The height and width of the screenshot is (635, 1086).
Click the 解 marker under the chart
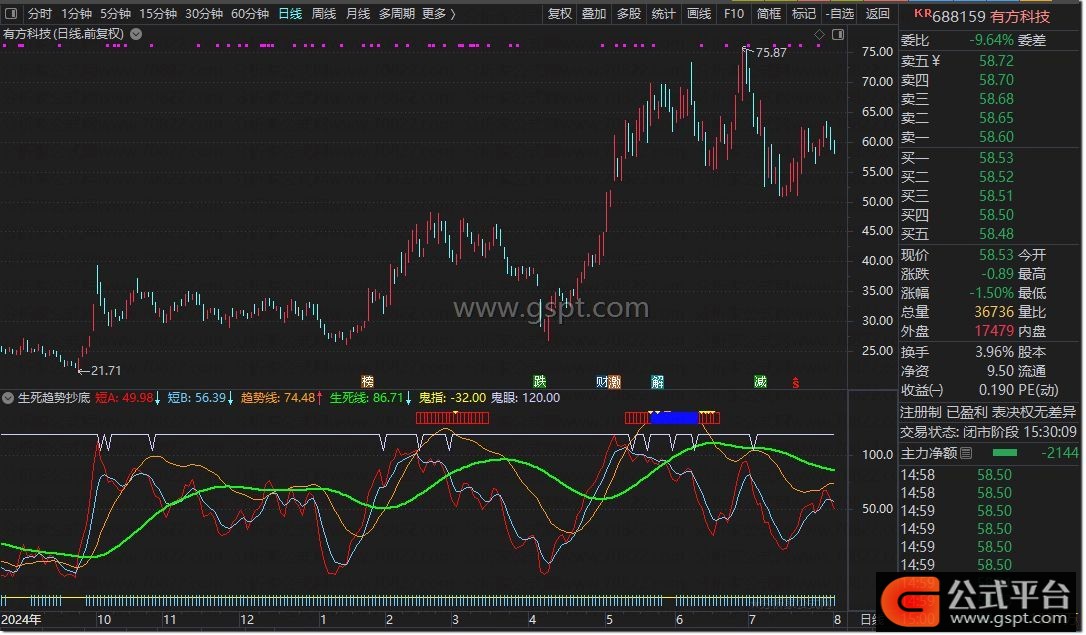[657, 381]
